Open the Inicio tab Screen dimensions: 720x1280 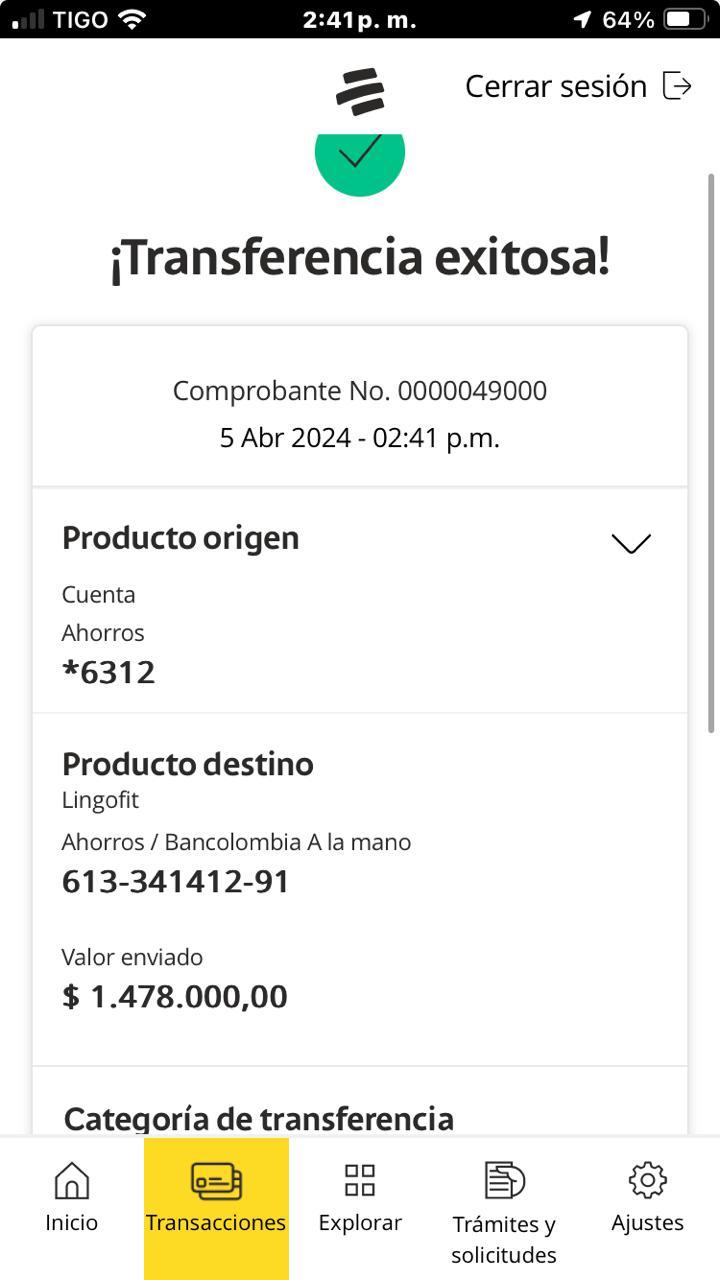[71, 1222]
